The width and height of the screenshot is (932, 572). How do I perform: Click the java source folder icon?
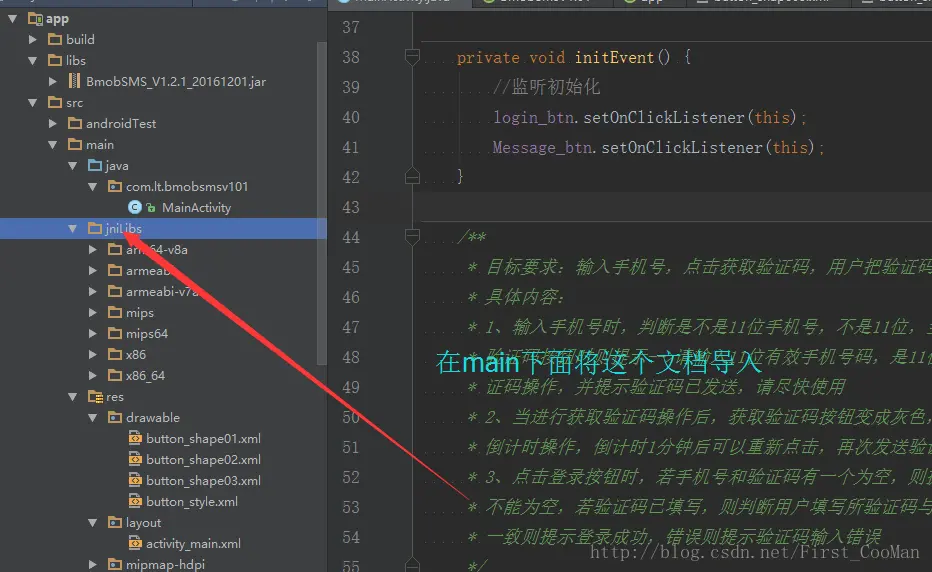pos(95,165)
